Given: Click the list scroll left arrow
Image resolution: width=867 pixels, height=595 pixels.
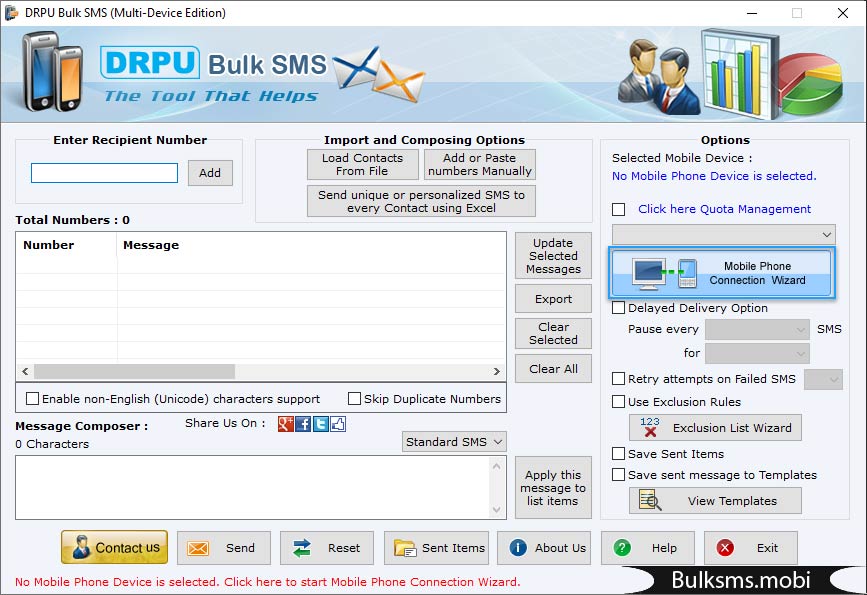Looking at the screenshot, I should point(25,371).
